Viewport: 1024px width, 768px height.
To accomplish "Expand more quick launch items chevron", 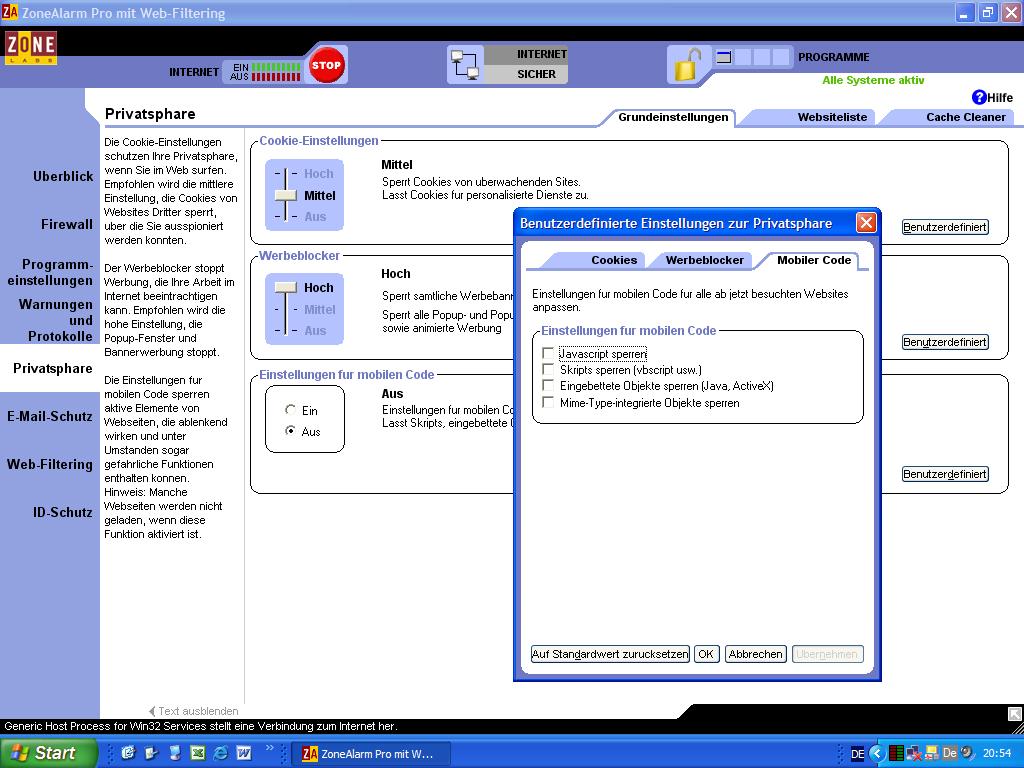I will 270,748.
